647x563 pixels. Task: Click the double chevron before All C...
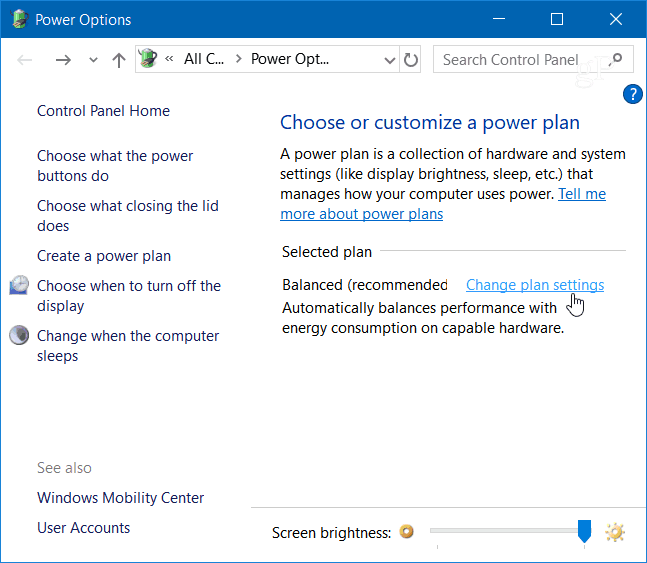[169, 59]
